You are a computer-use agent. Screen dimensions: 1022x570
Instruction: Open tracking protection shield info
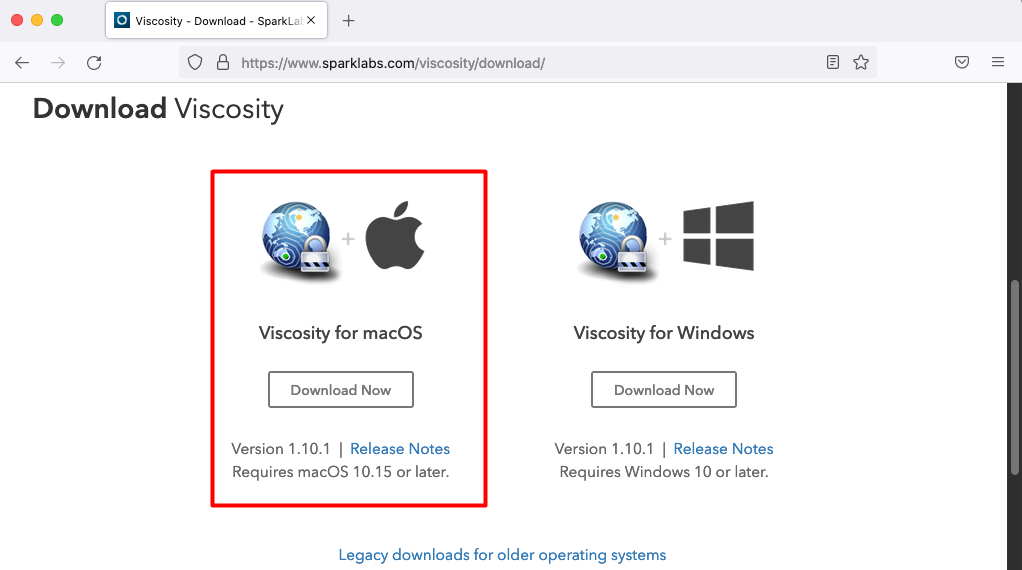(195, 63)
